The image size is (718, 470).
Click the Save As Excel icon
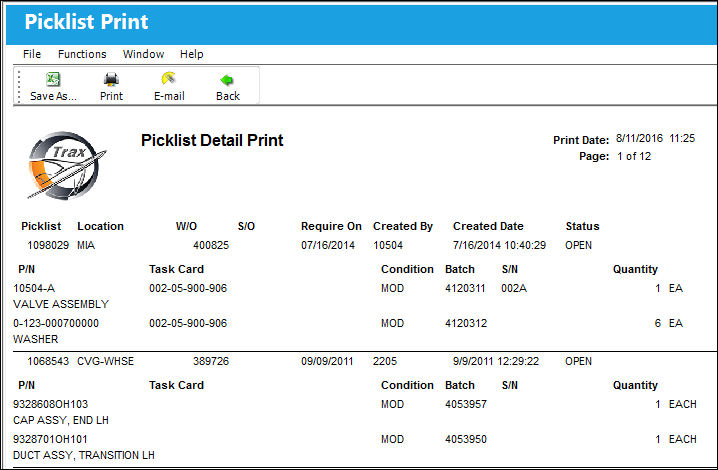click(x=53, y=79)
